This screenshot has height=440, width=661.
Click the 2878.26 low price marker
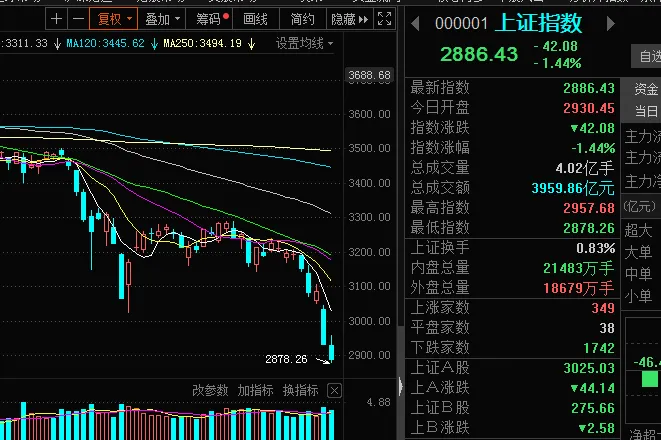(x=286, y=359)
